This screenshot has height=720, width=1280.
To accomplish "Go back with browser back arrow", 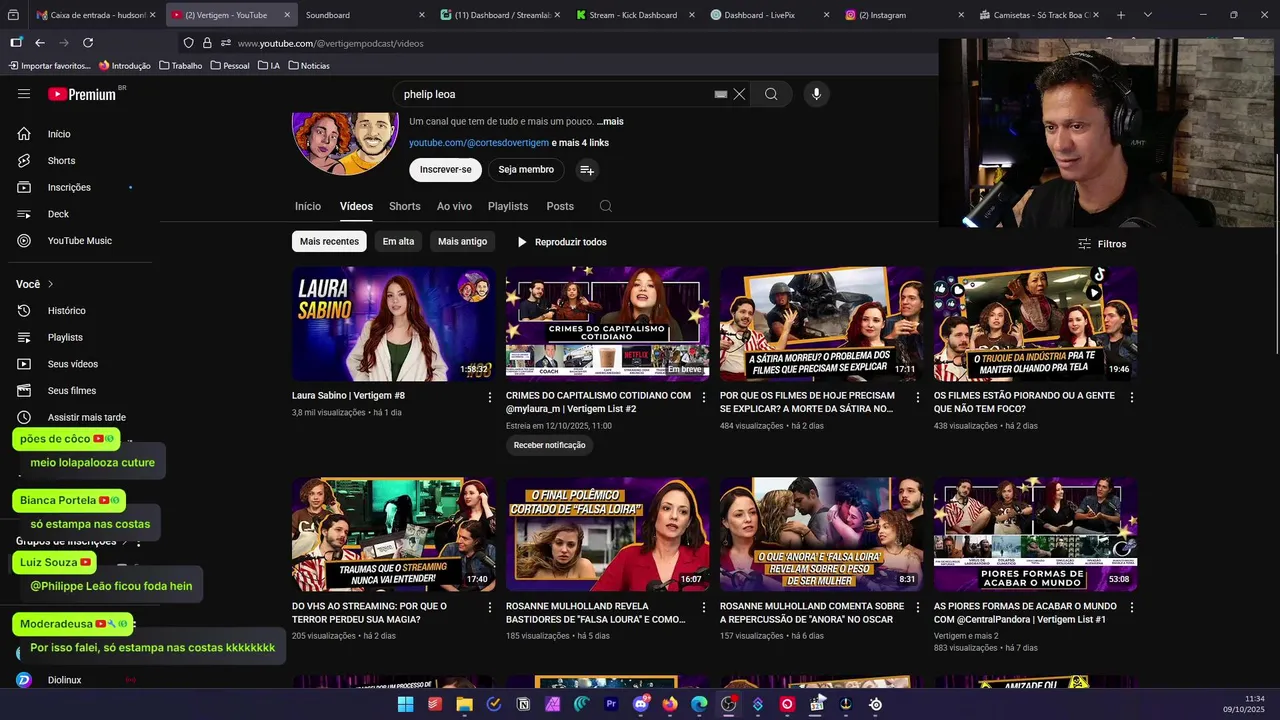I will 40,43.
